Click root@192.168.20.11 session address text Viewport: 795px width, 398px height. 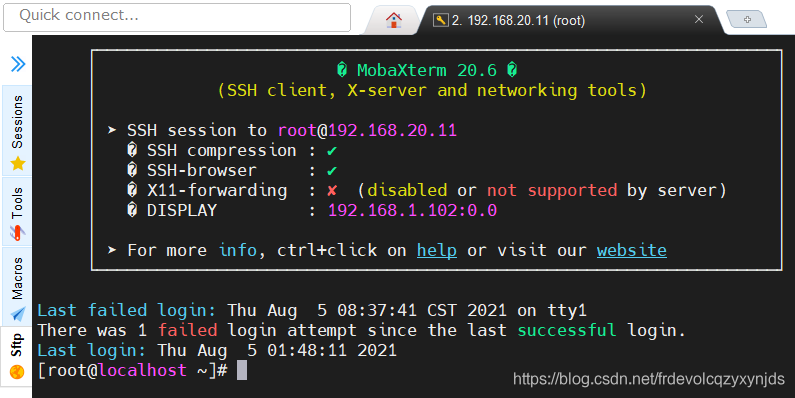click(x=367, y=130)
